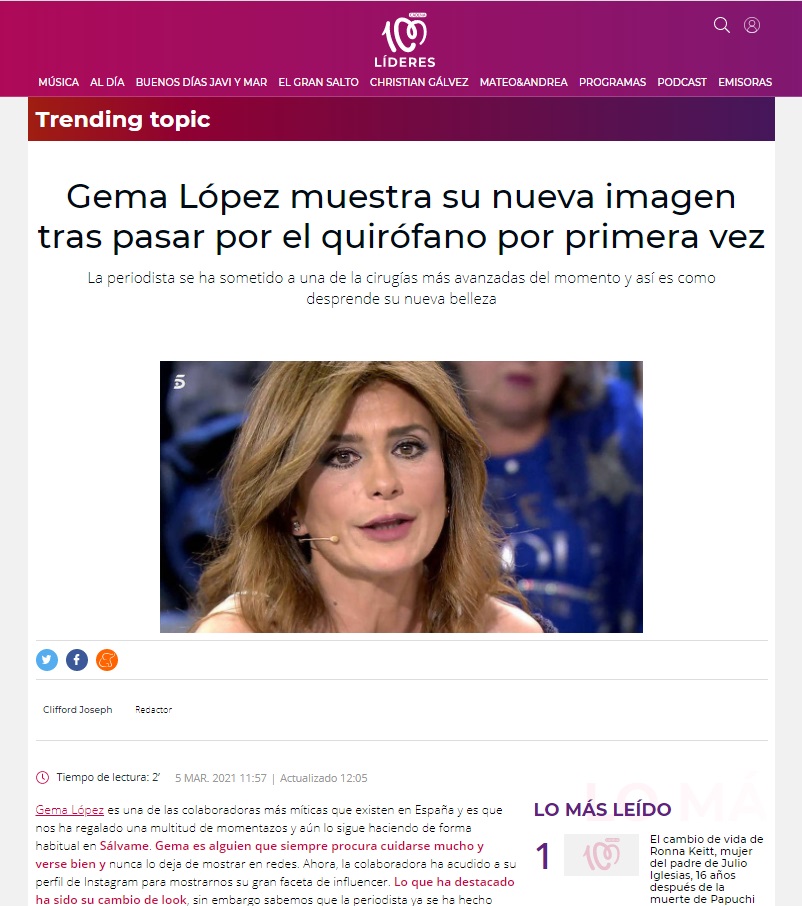Viewport: 802px width, 906px height.
Task: Click the reading time clock icon
Action: click(x=42, y=778)
